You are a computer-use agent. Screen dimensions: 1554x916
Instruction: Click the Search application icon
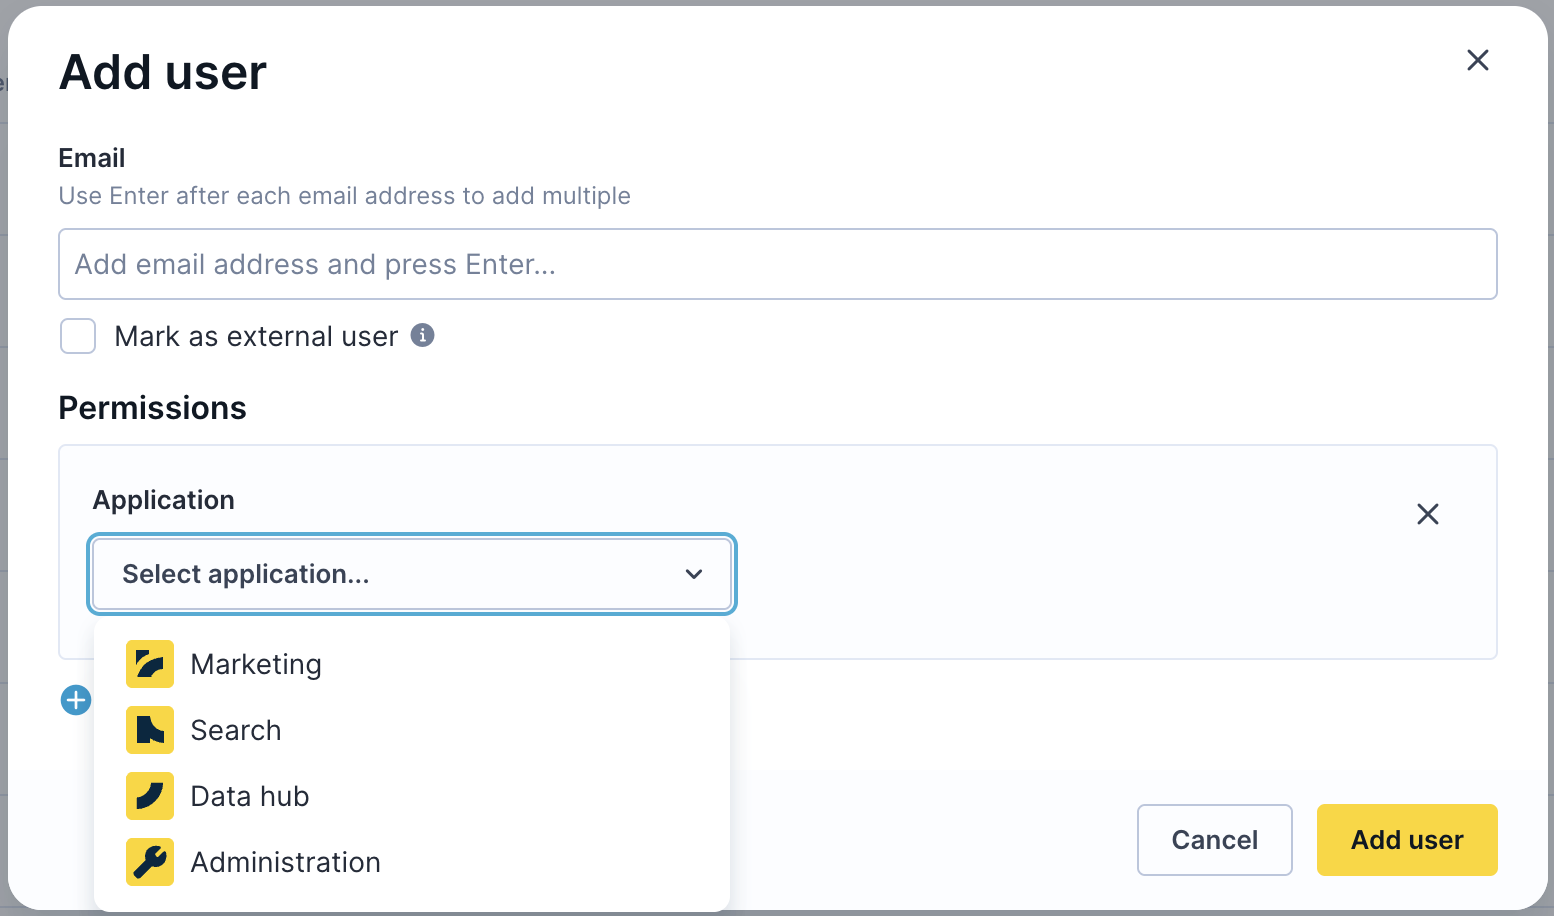point(150,730)
